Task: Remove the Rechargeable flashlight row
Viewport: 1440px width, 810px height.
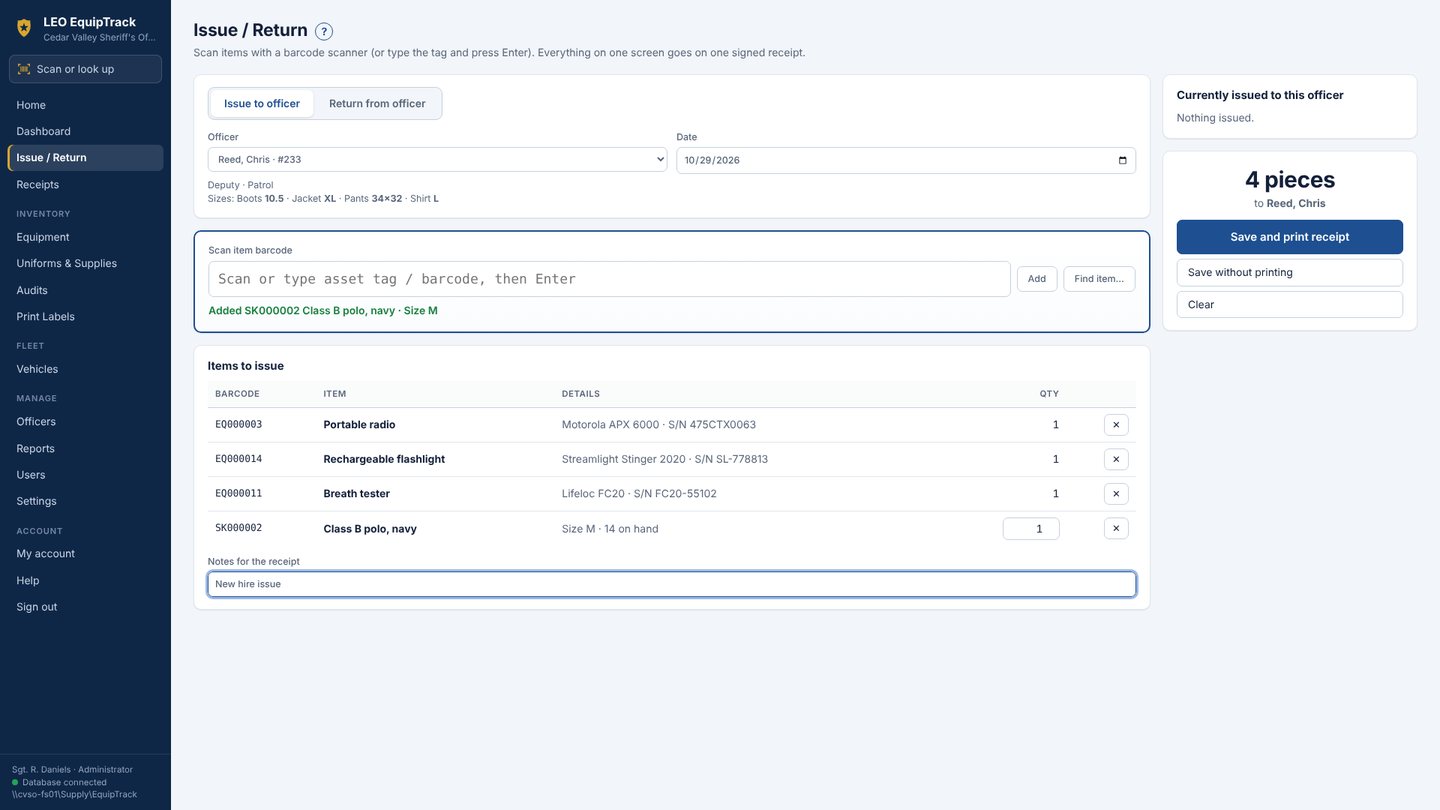Action: pos(1116,459)
